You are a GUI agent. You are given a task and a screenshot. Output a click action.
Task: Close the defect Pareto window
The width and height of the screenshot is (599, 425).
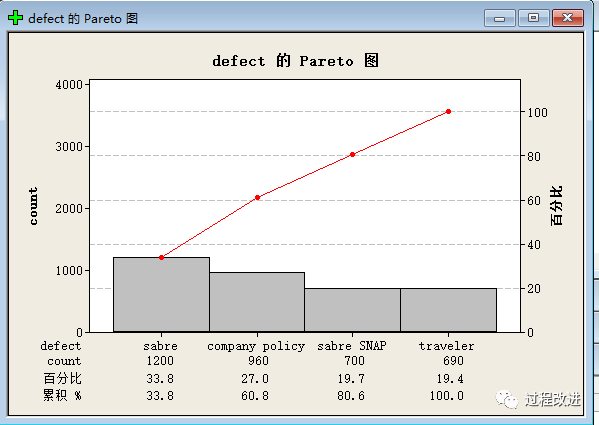568,18
